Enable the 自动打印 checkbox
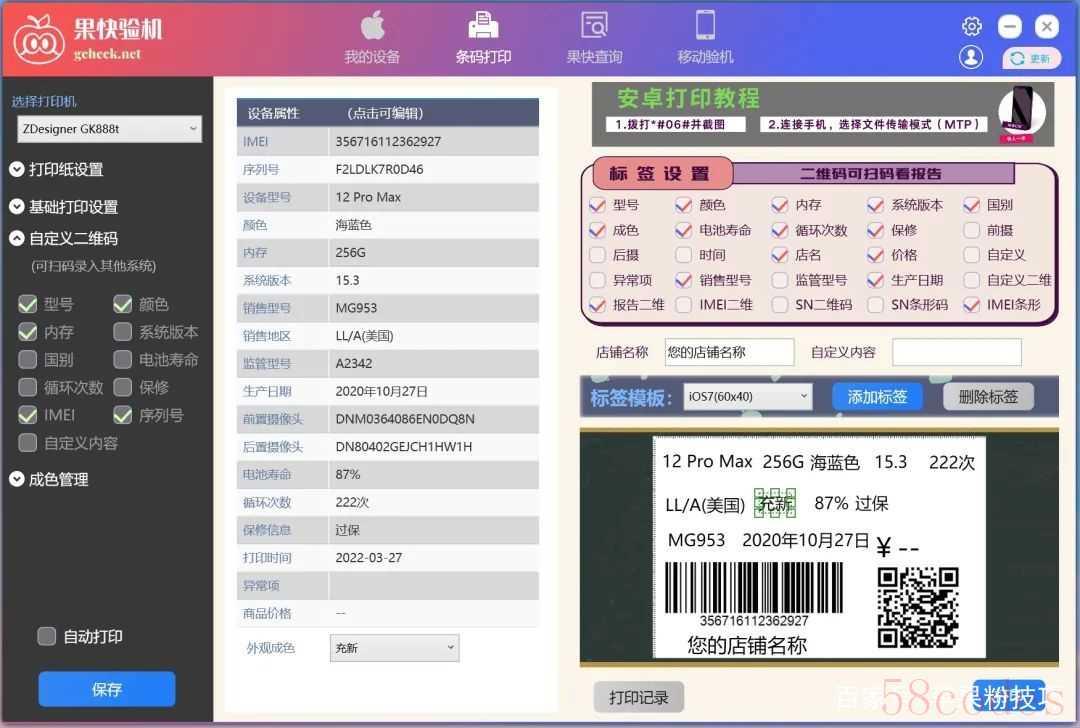Viewport: 1080px width, 728px height. coord(46,636)
